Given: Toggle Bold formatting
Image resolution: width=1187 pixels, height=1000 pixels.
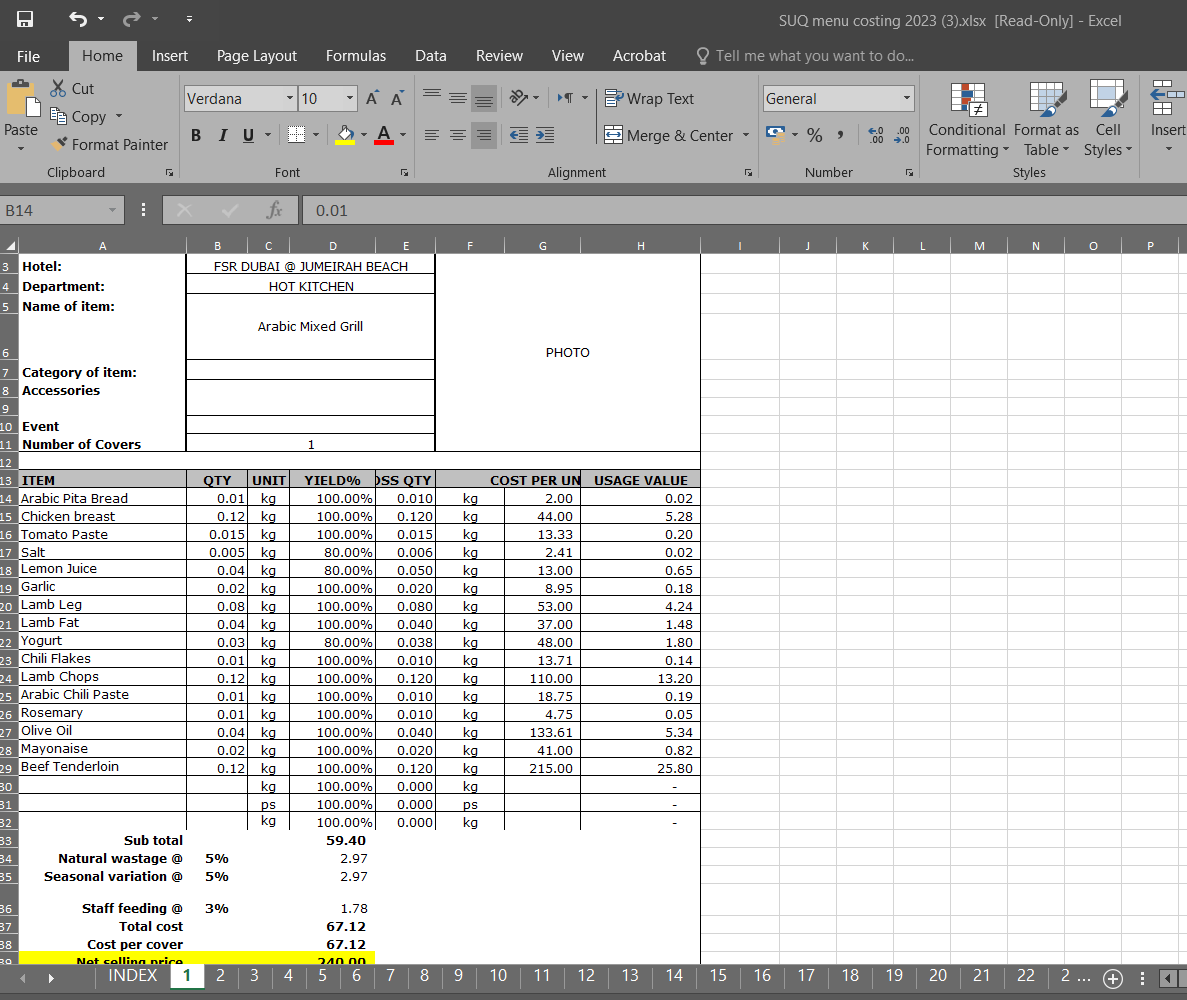Looking at the screenshot, I should (196, 135).
